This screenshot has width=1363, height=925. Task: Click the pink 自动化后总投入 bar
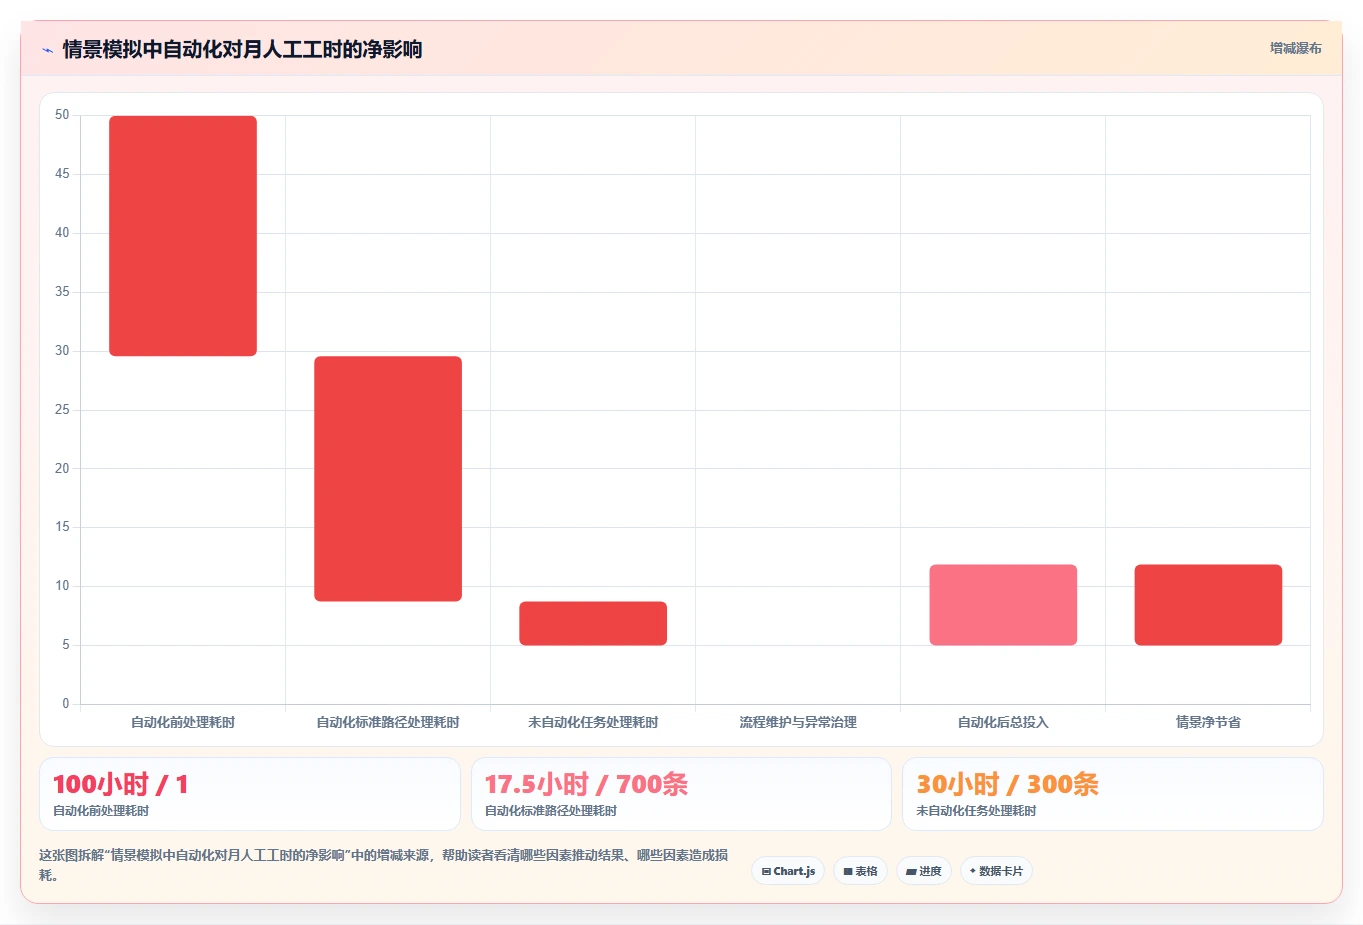click(1003, 605)
